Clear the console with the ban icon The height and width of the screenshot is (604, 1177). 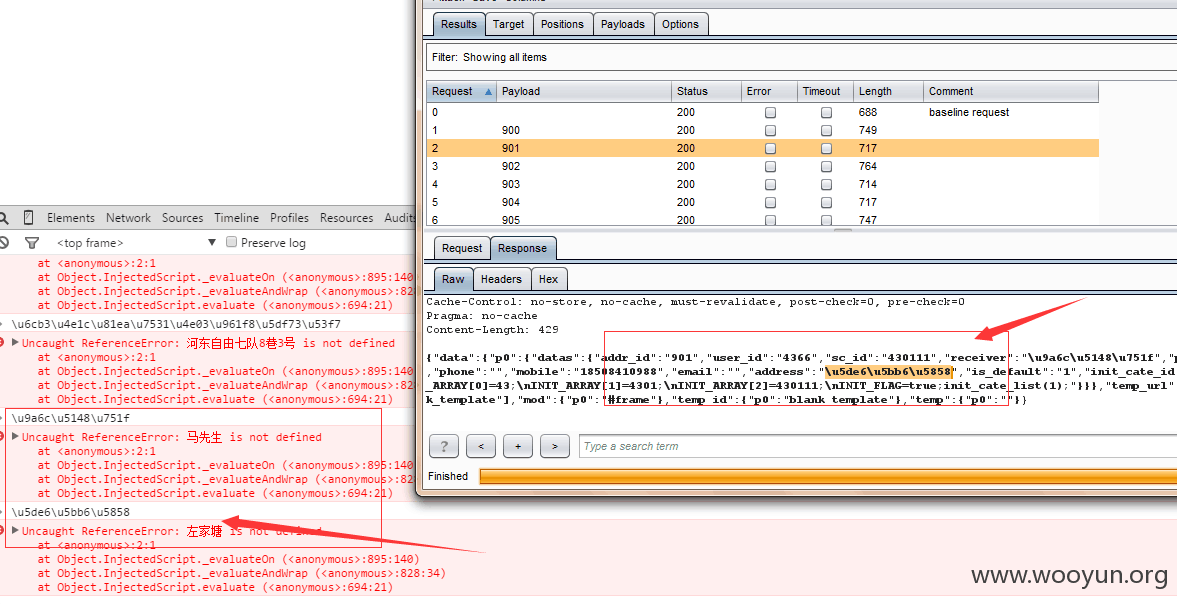[x=4, y=243]
